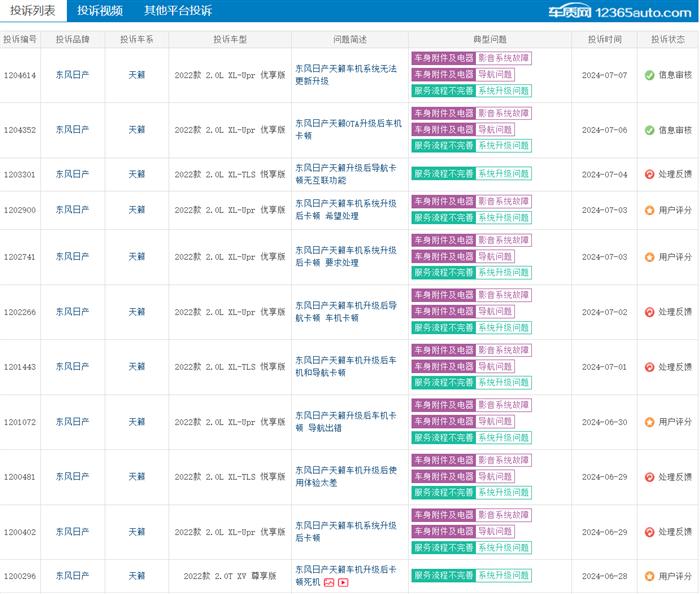Image resolution: width=700 pixels, height=594 pixels.
Task: Click 系统升级问题 tag in row 1201443
Action: [504, 383]
